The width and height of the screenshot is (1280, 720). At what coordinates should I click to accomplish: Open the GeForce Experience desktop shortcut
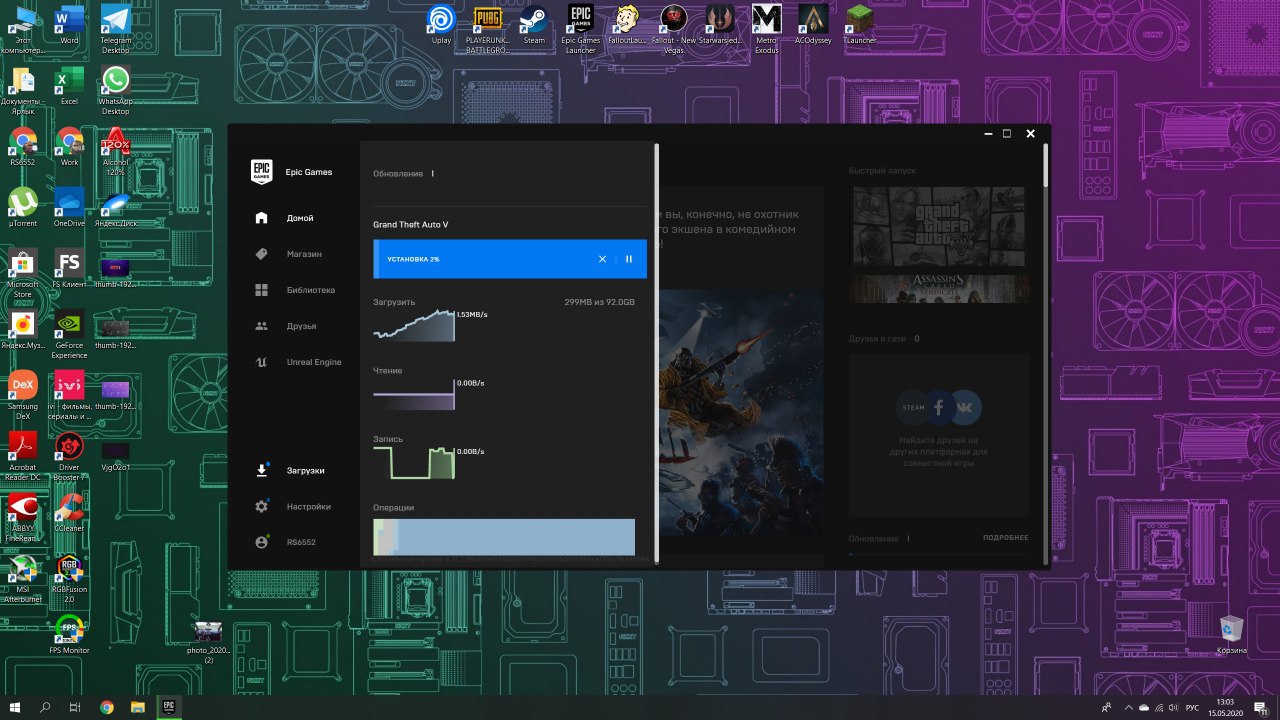tap(69, 334)
